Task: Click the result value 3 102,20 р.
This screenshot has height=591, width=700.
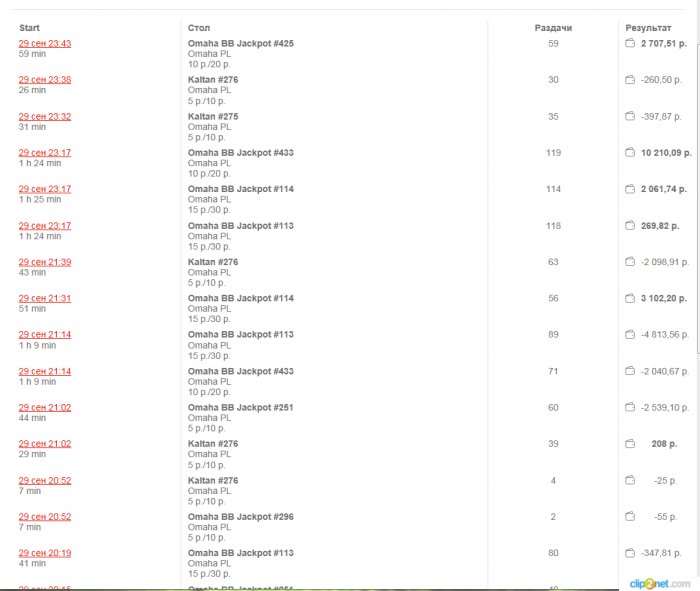Action: (664, 298)
